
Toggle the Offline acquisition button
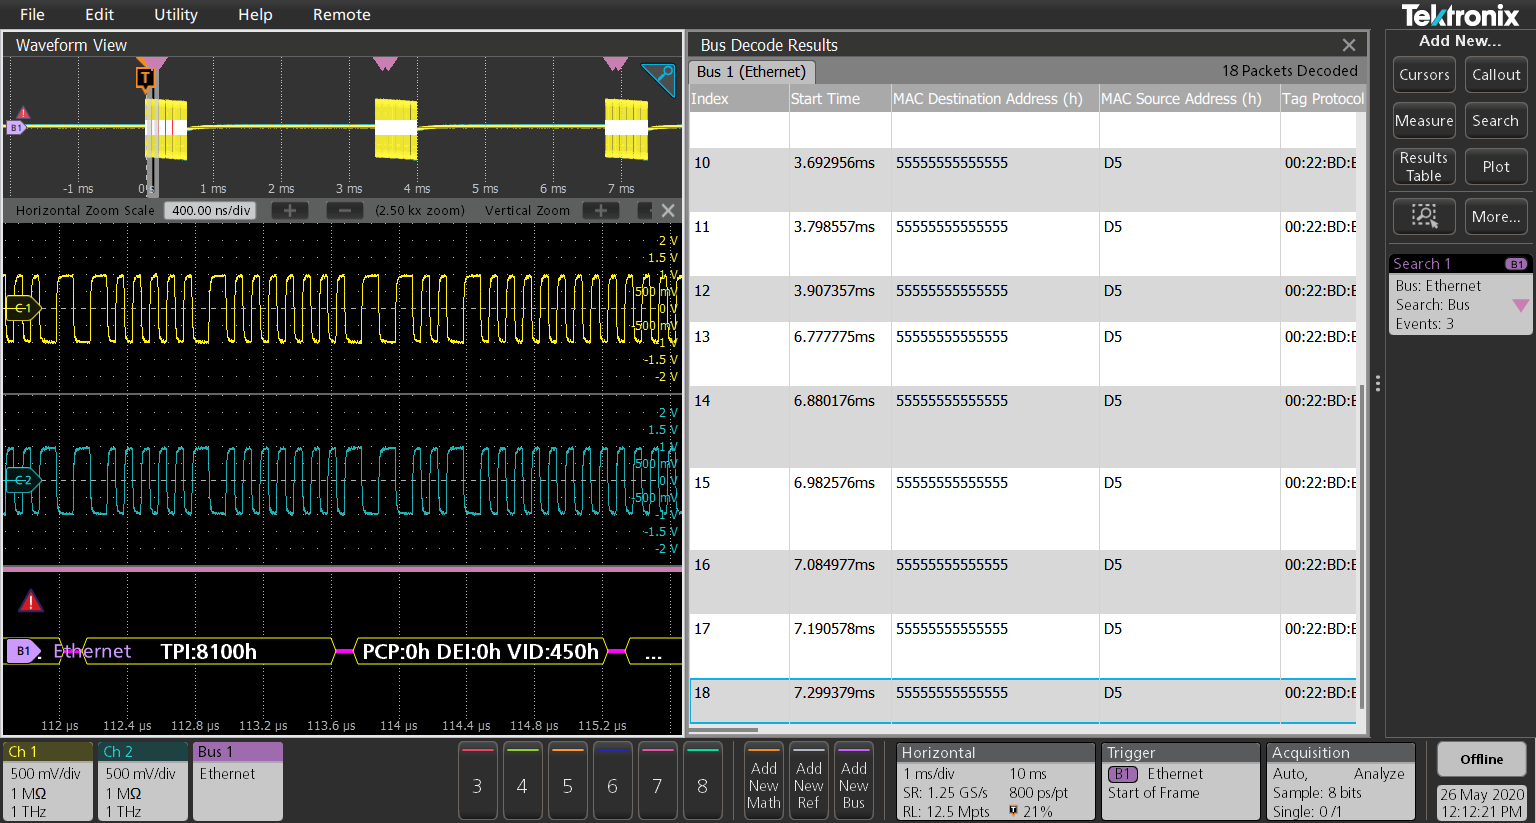pos(1481,759)
